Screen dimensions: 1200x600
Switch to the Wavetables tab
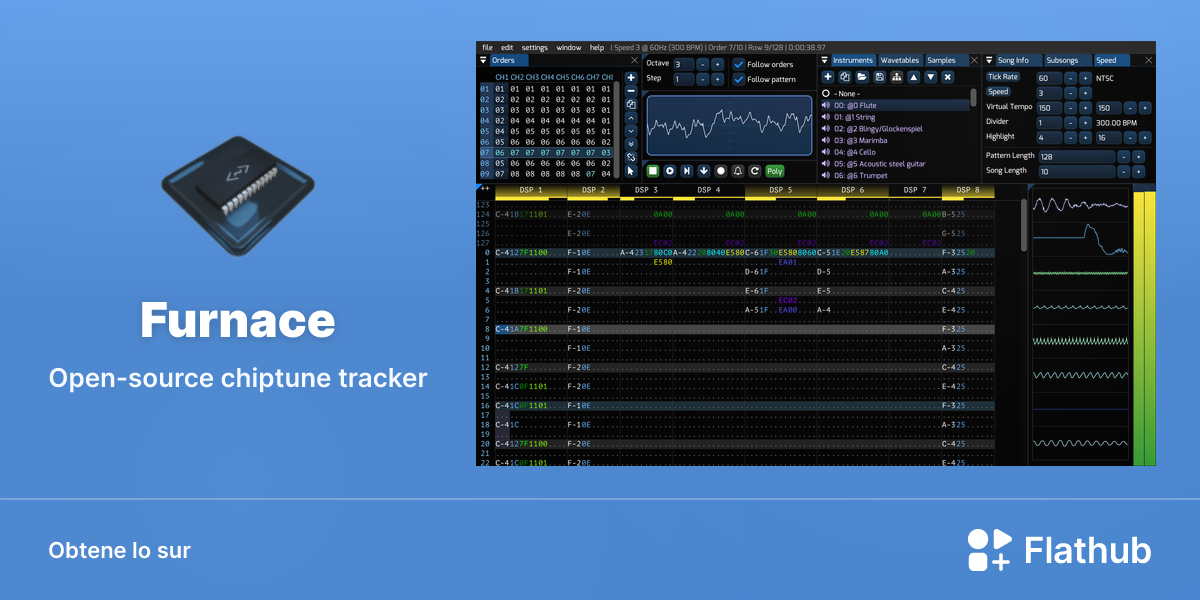(x=900, y=60)
